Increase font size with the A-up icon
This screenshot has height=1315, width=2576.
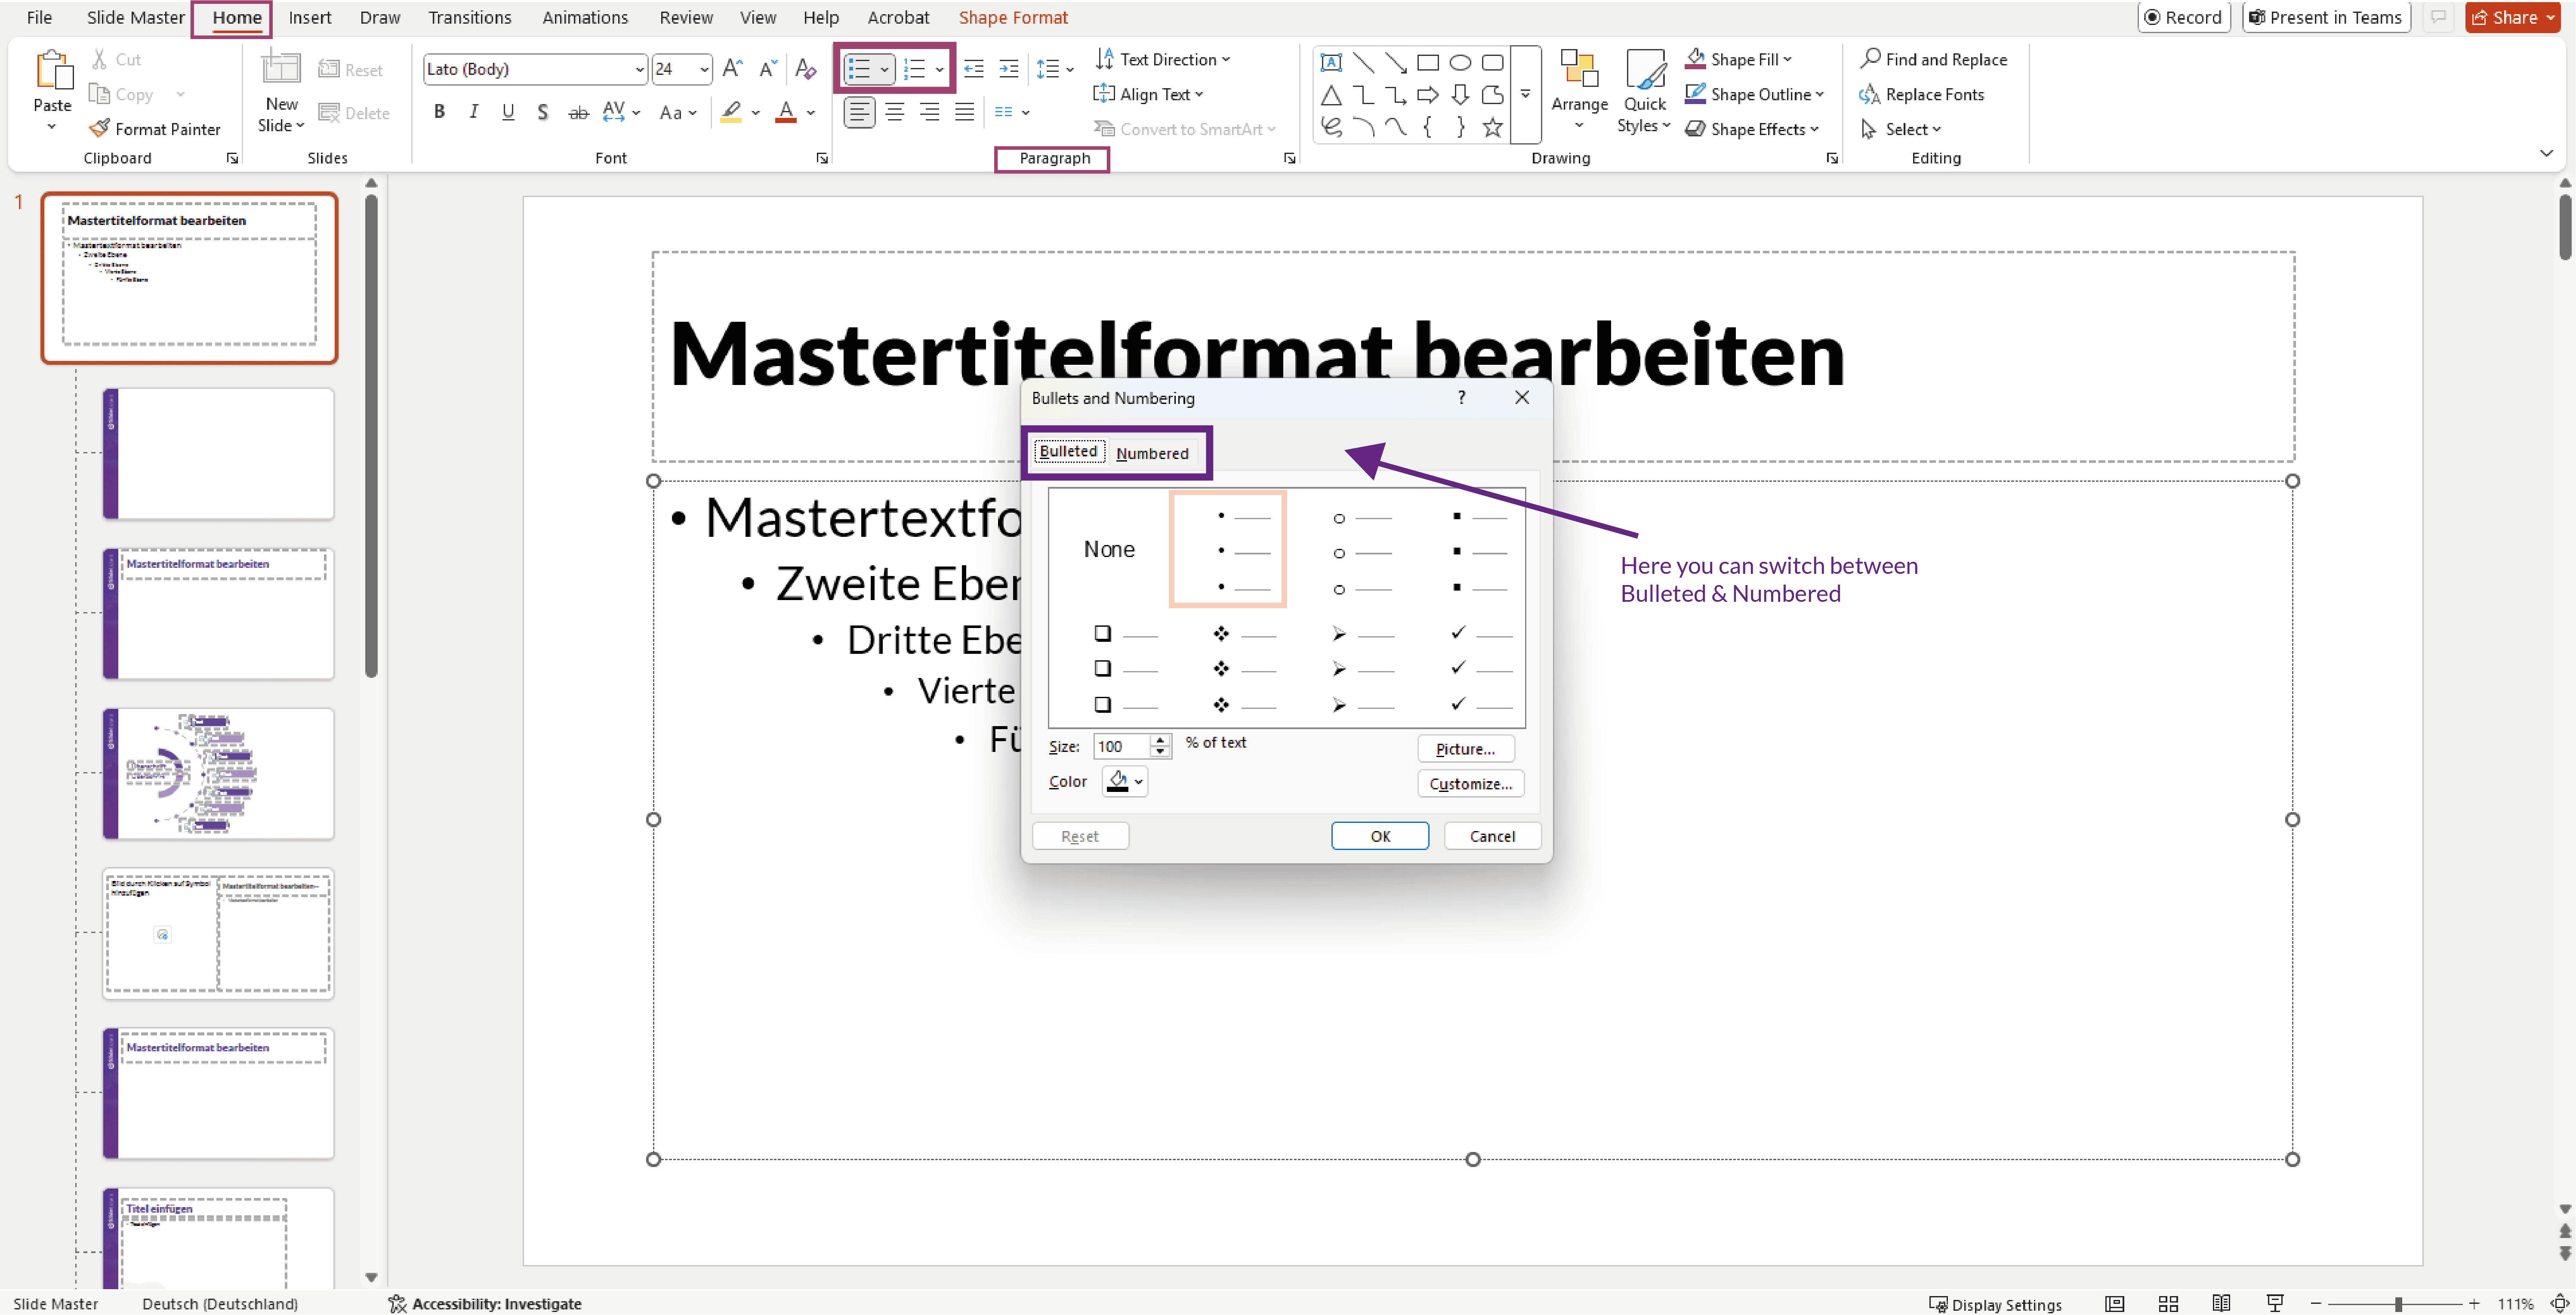click(x=732, y=69)
